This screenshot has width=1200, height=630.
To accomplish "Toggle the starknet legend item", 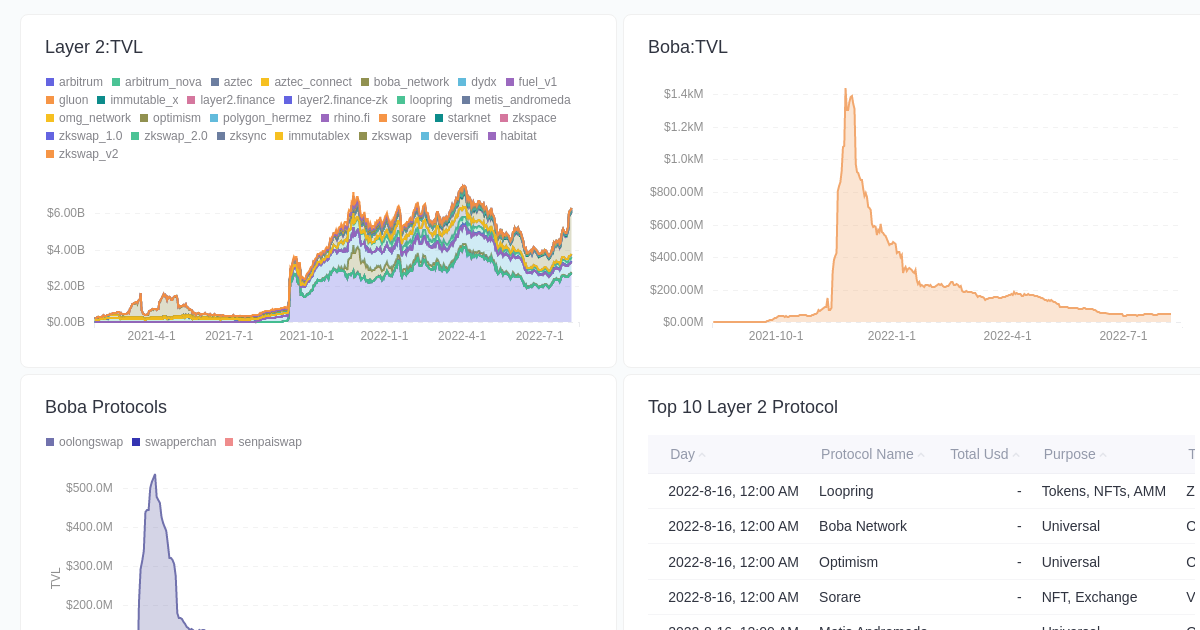I will click(467, 118).
